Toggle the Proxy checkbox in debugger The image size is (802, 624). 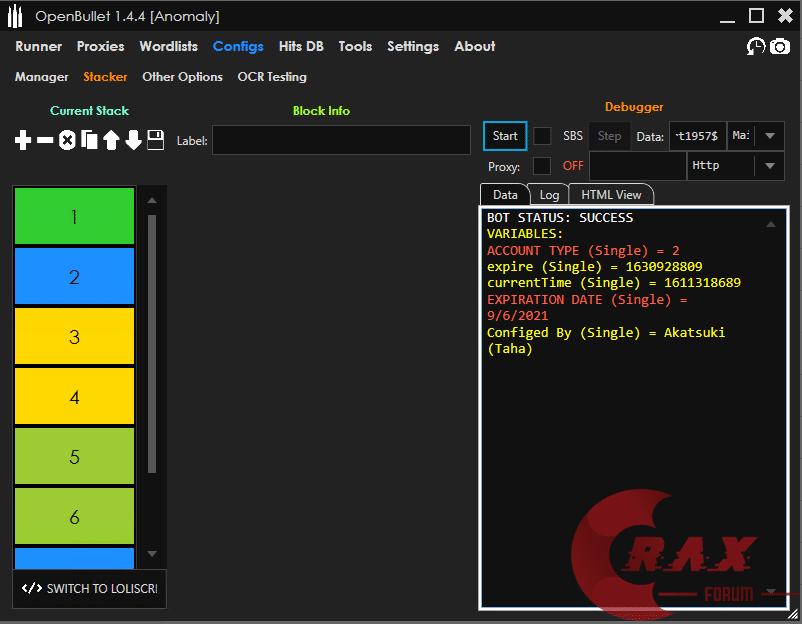(x=542, y=166)
